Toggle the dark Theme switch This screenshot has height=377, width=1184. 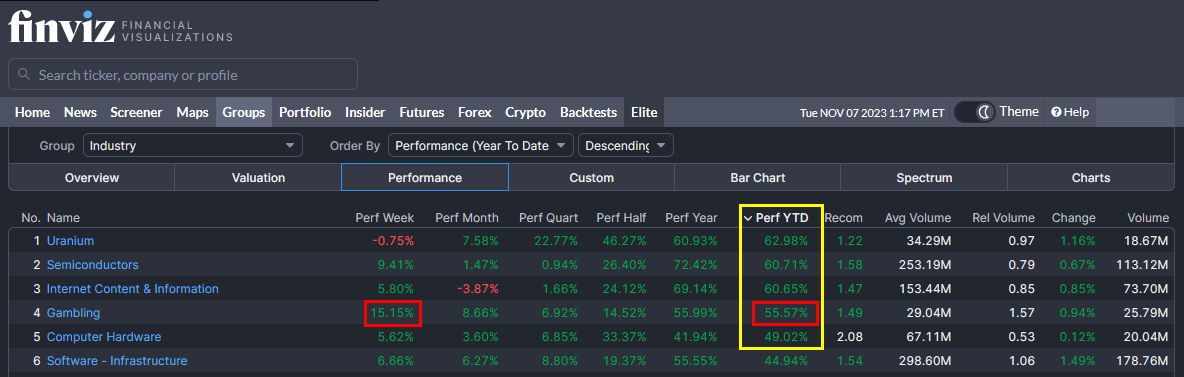975,112
